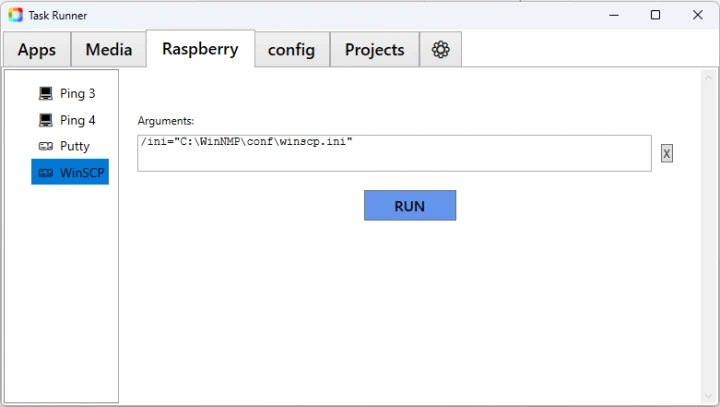Click the Ping 3 computer icon
The image size is (720, 407).
tap(45, 93)
